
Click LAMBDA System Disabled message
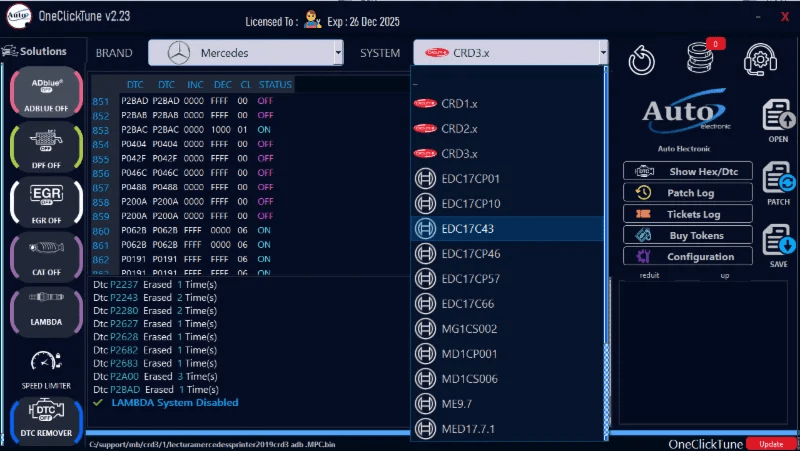pyautogui.click(x=174, y=403)
